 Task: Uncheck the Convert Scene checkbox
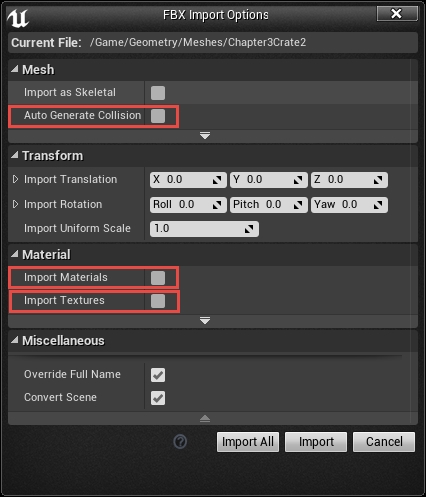tap(158, 398)
